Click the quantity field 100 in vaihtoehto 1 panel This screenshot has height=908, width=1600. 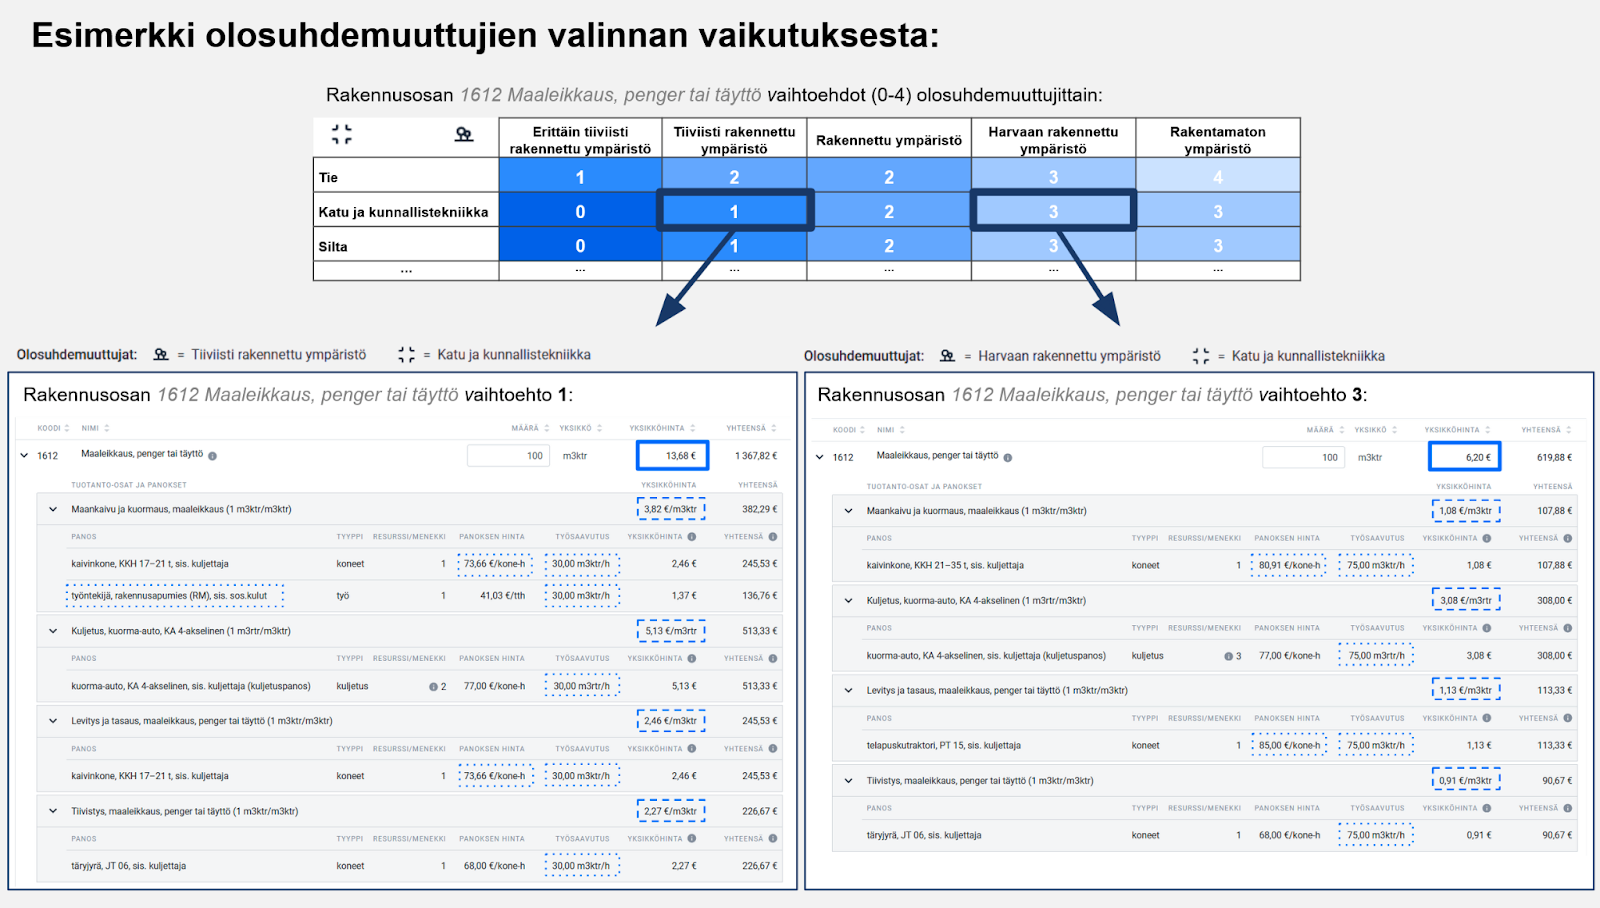click(508, 456)
